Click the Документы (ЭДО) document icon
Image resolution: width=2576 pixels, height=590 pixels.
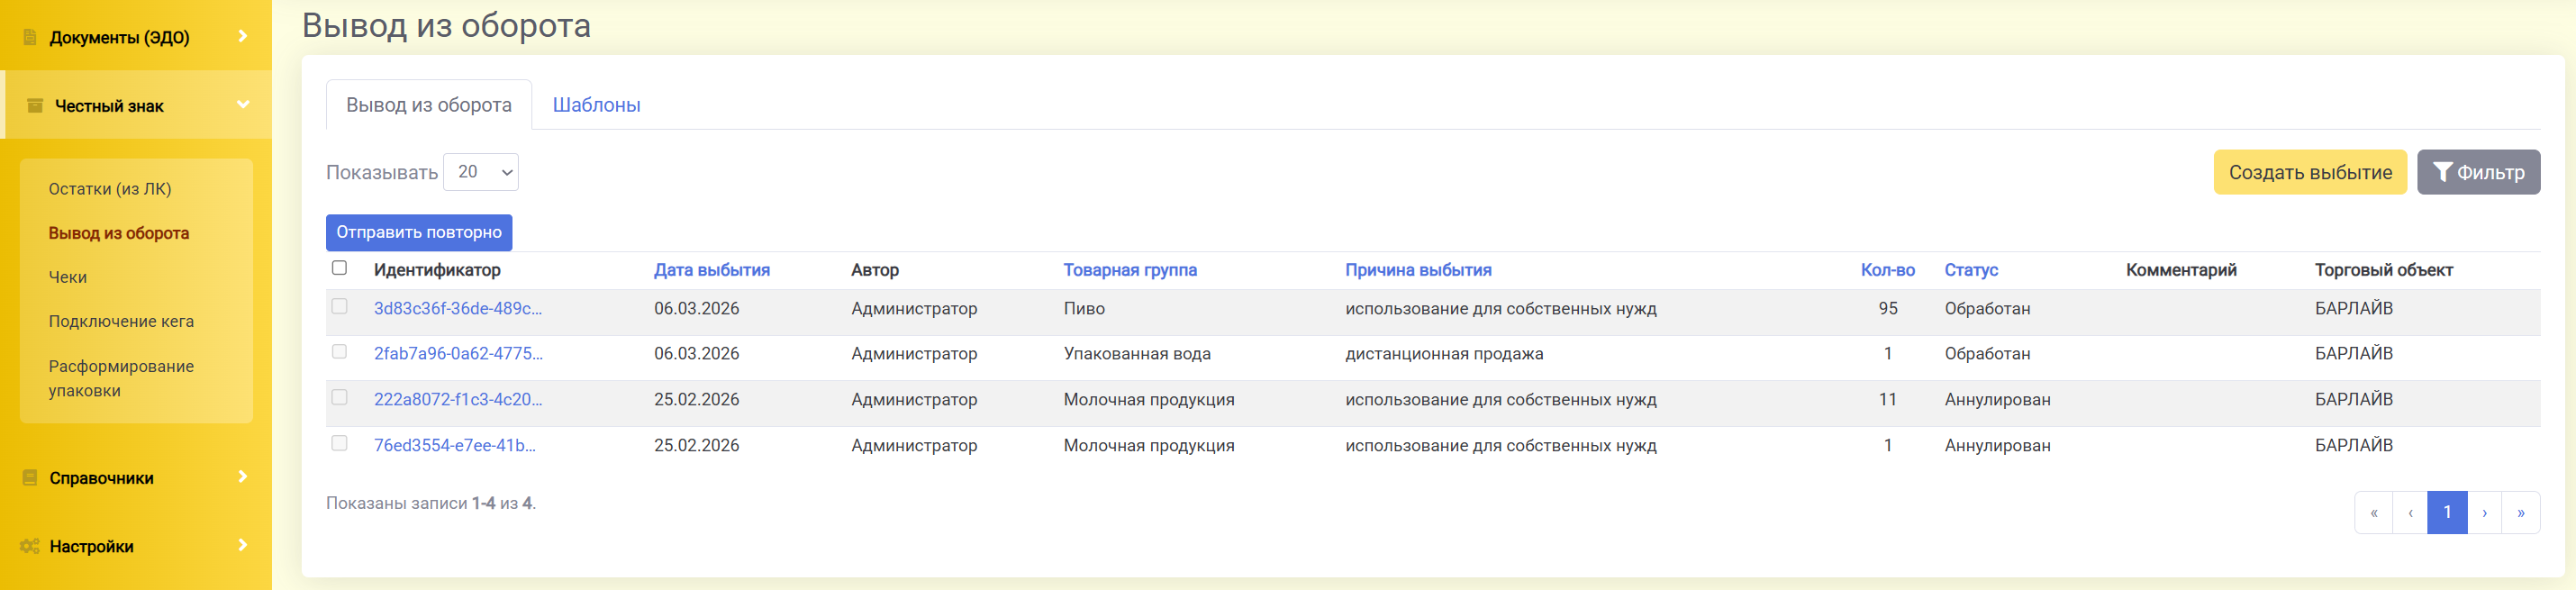[x=30, y=37]
